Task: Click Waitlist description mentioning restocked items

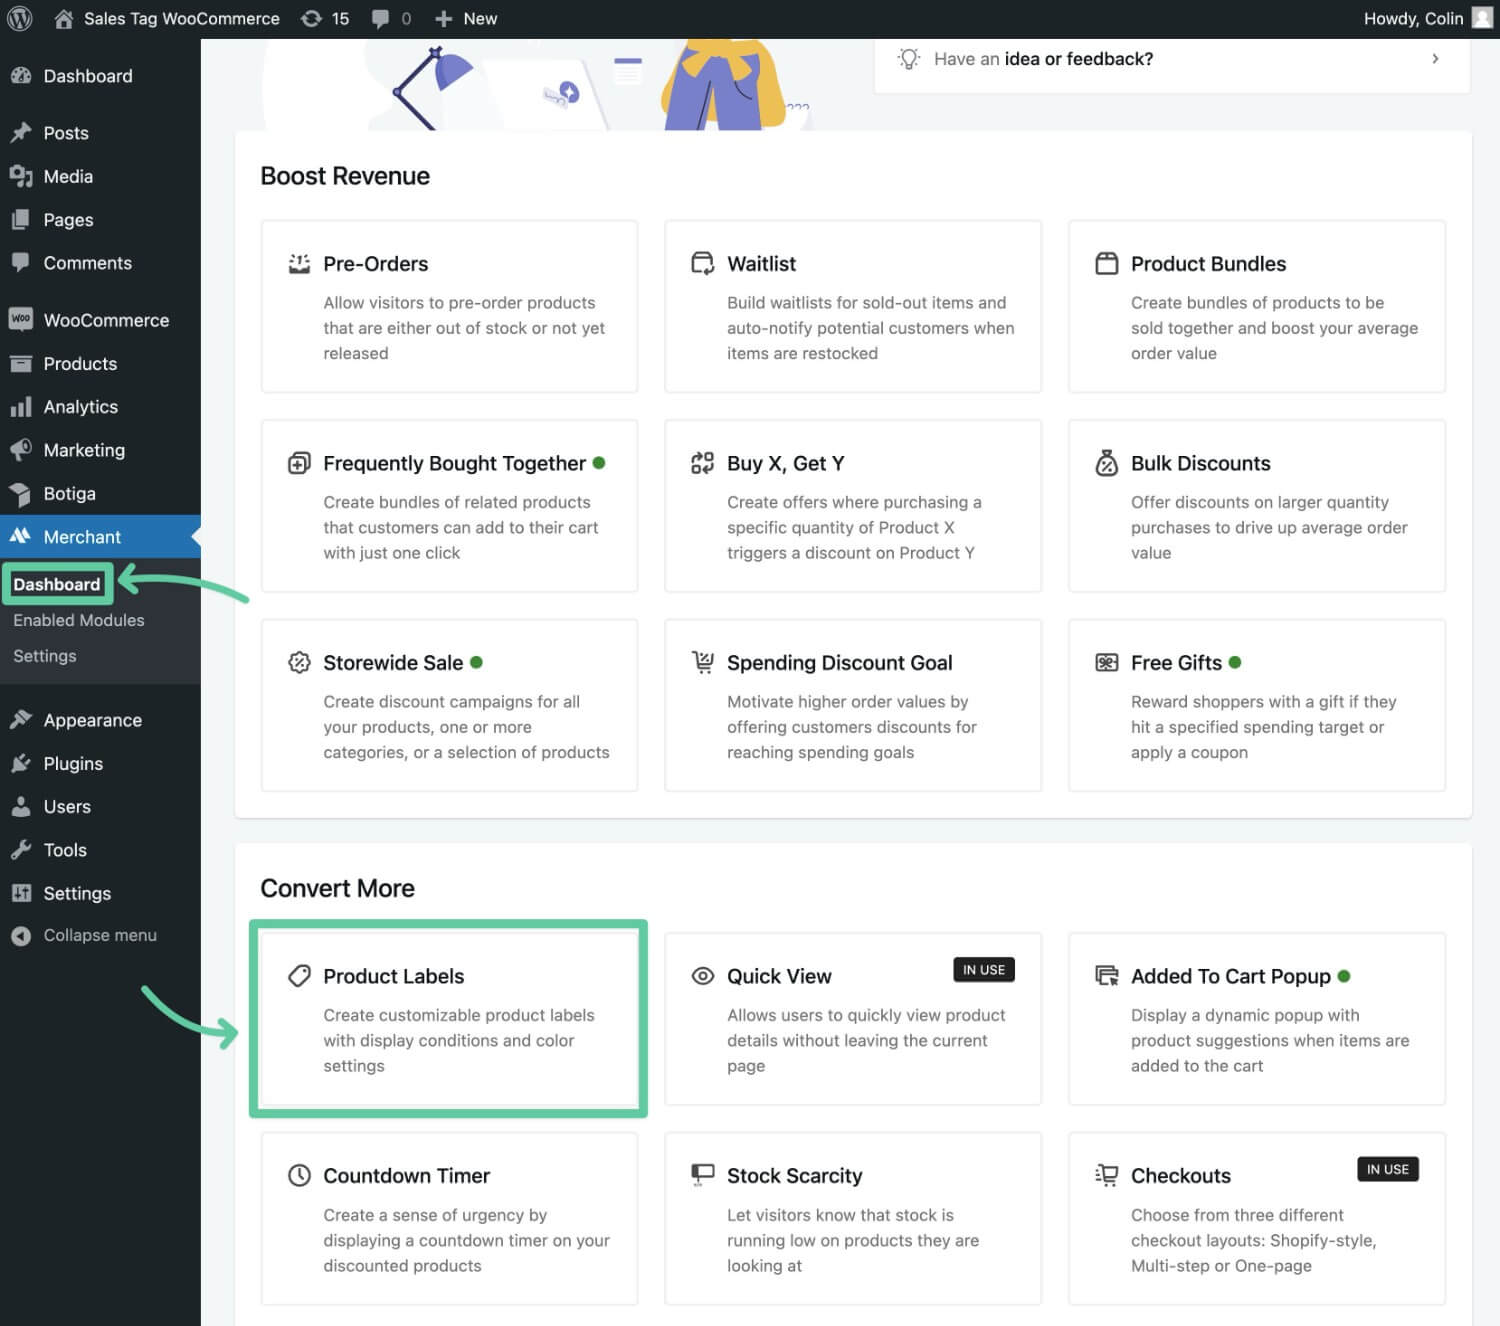Action: (870, 328)
